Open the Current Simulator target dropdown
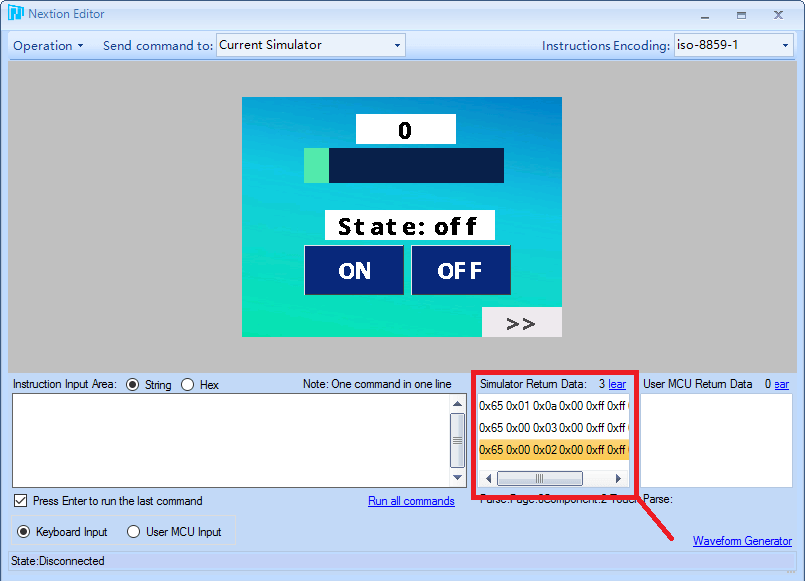 pos(310,44)
